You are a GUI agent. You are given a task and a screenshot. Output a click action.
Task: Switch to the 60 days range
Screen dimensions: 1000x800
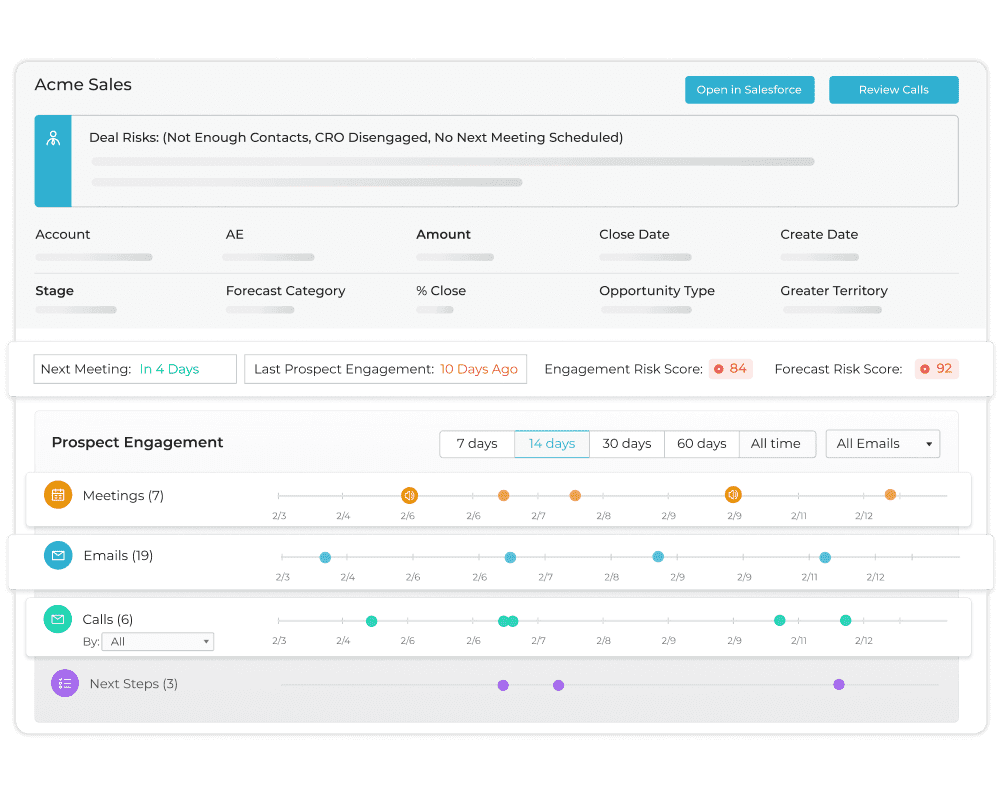(x=702, y=444)
